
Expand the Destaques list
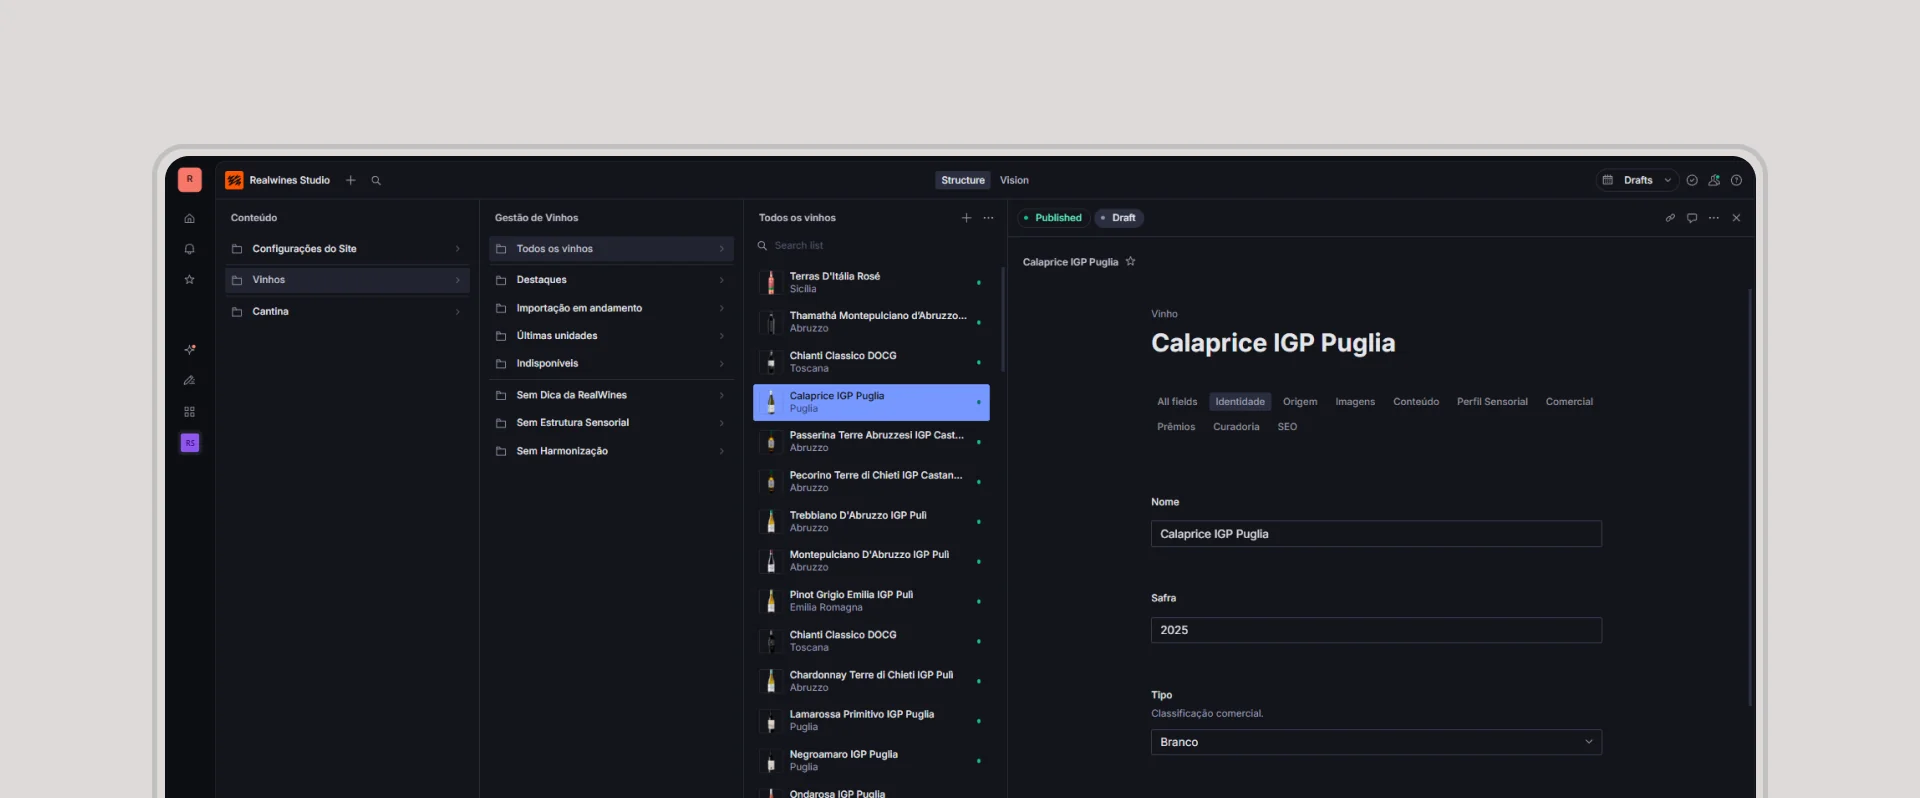(611, 280)
